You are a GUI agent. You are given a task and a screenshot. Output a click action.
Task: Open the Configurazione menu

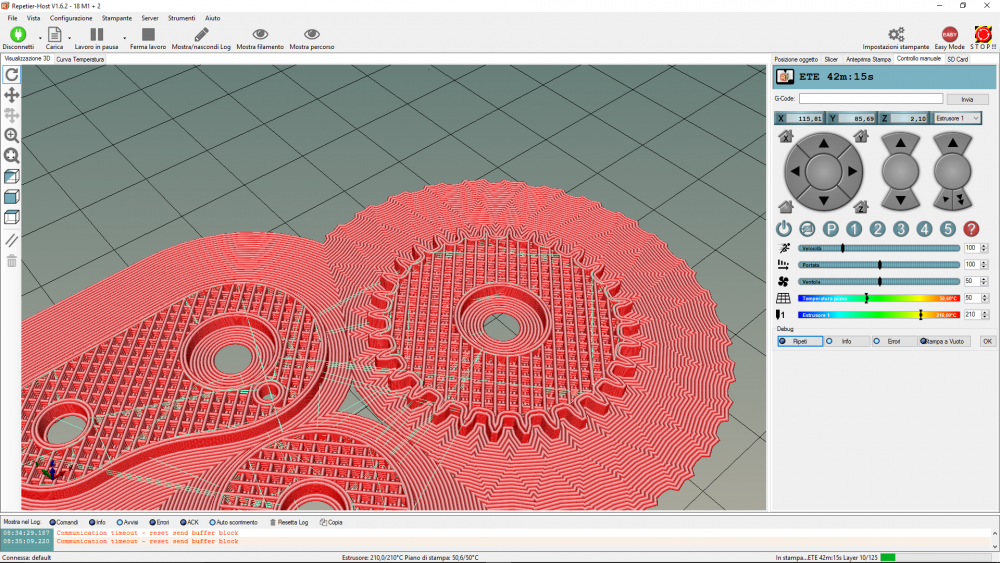(70, 18)
